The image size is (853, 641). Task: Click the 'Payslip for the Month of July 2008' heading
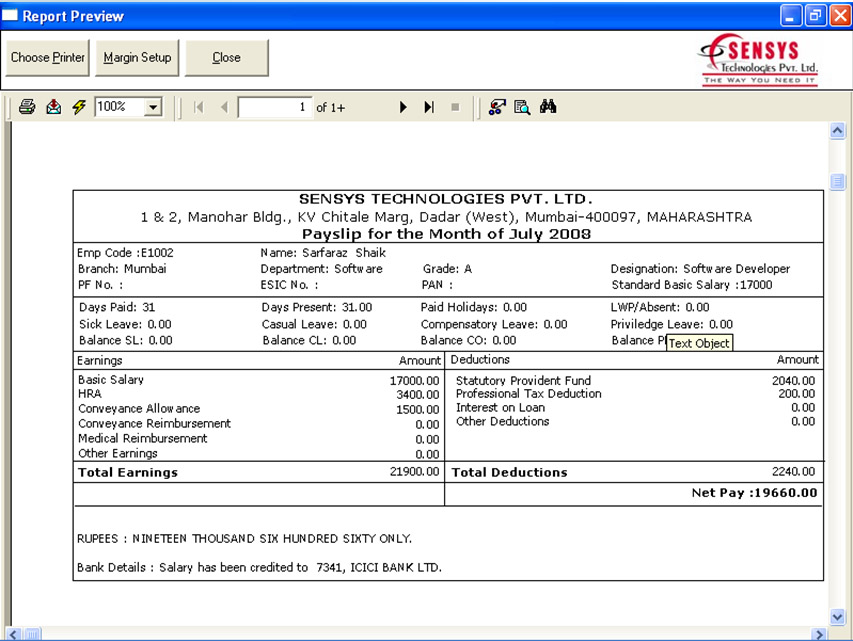tap(446, 234)
